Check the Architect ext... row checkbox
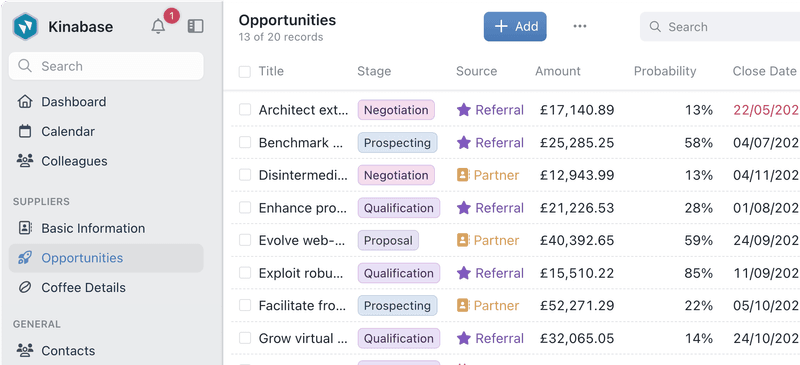This screenshot has width=800, height=365. [245, 110]
